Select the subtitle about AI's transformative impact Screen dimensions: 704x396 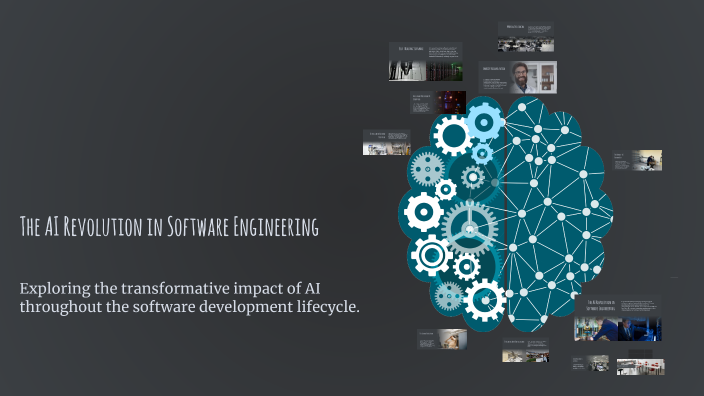tap(189, 298)
